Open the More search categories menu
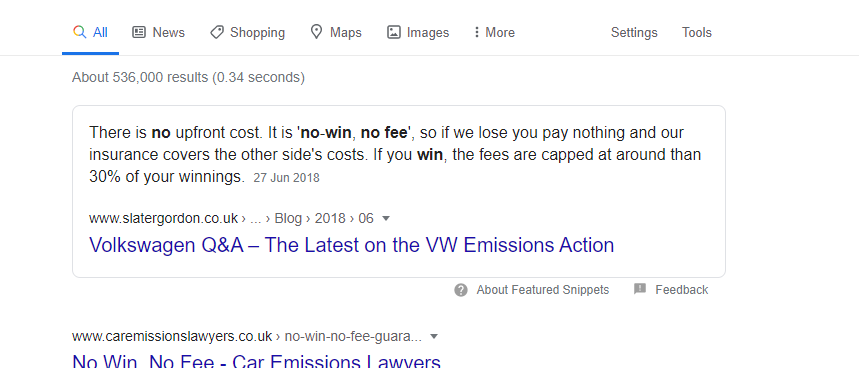Screen dimensions: 859x368 click(x=494, y=32)
